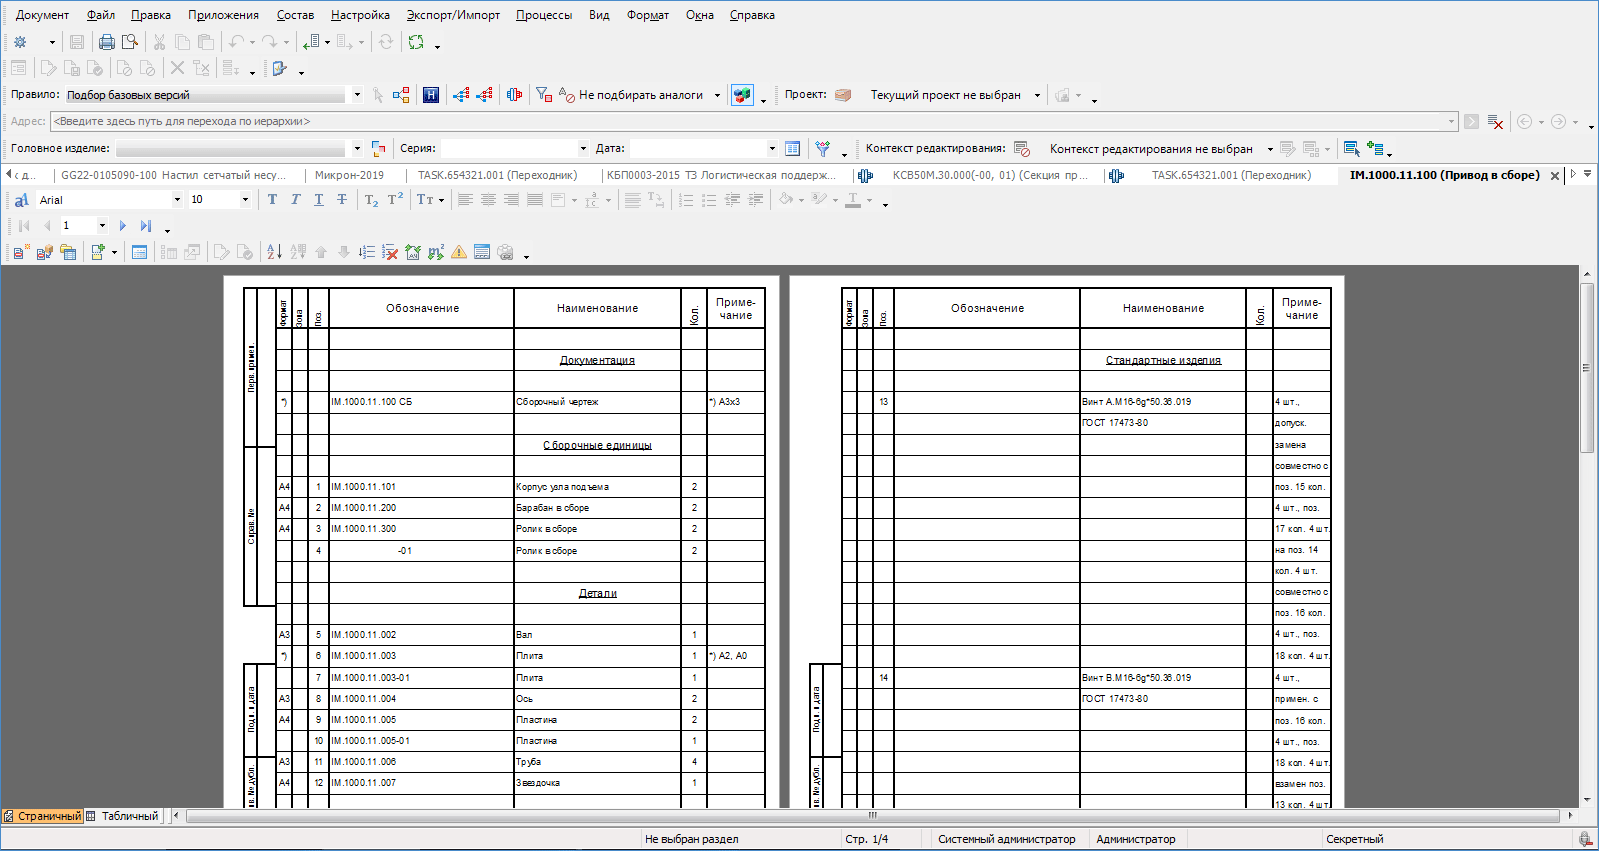This screenshot has width=1599, height=851.
Task: Go to the next page arrow
Action: [123, 226]
